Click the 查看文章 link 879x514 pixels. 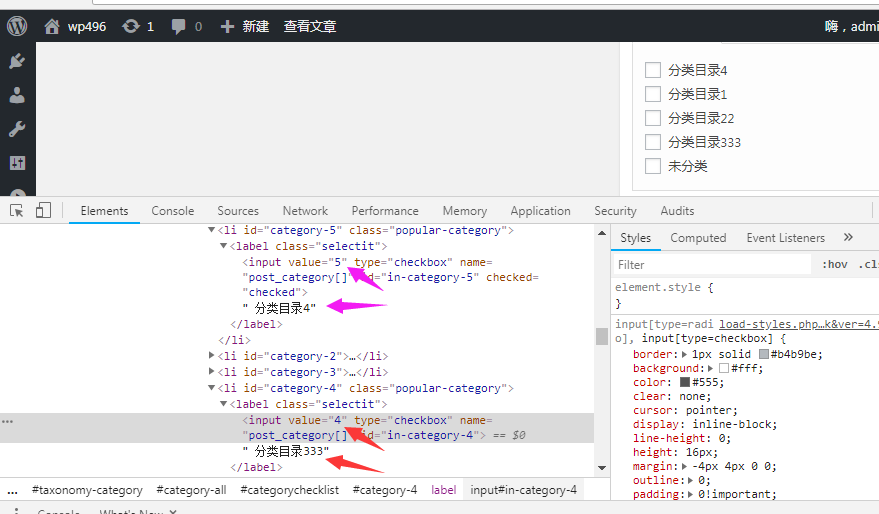click(x=310, y=26)
